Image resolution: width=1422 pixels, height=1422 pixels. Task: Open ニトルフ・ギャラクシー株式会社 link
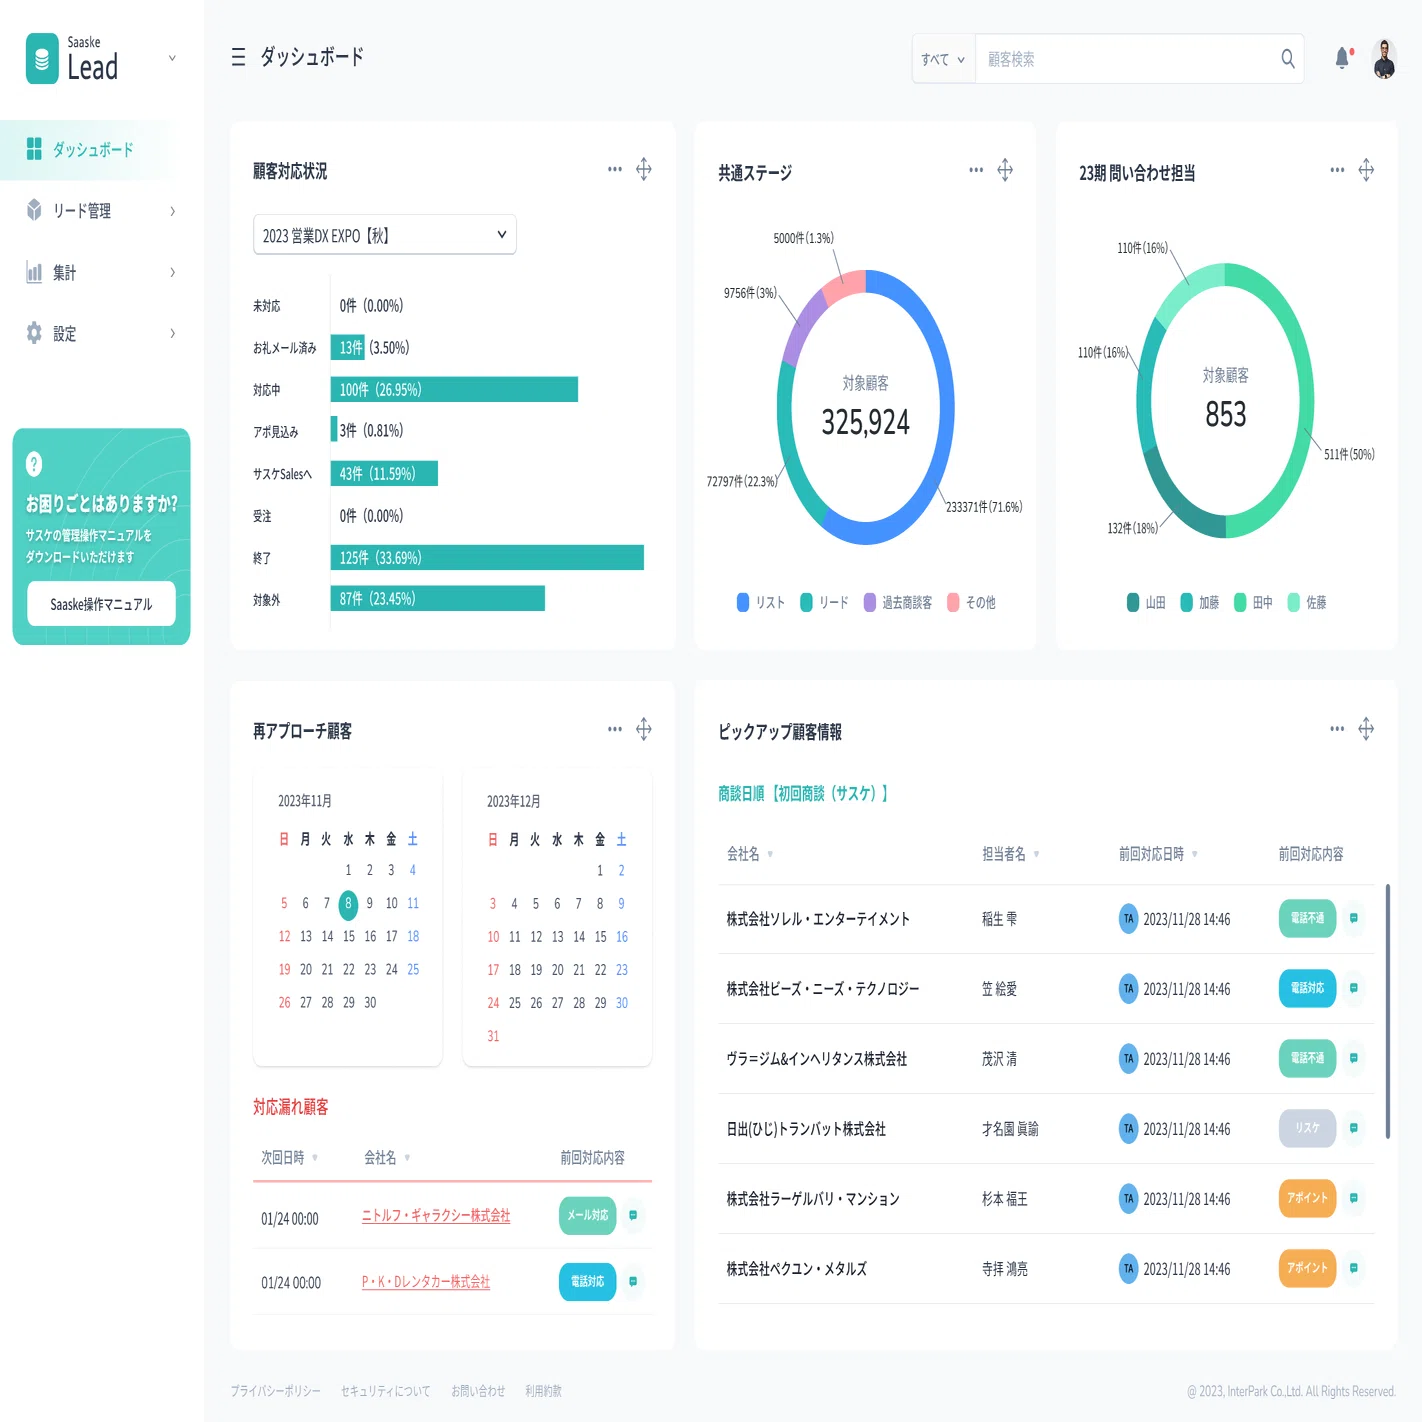coord(436,1215)
